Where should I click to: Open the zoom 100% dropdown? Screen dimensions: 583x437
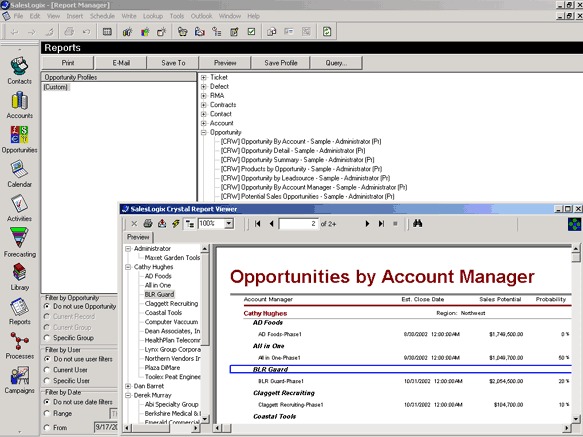229,224
